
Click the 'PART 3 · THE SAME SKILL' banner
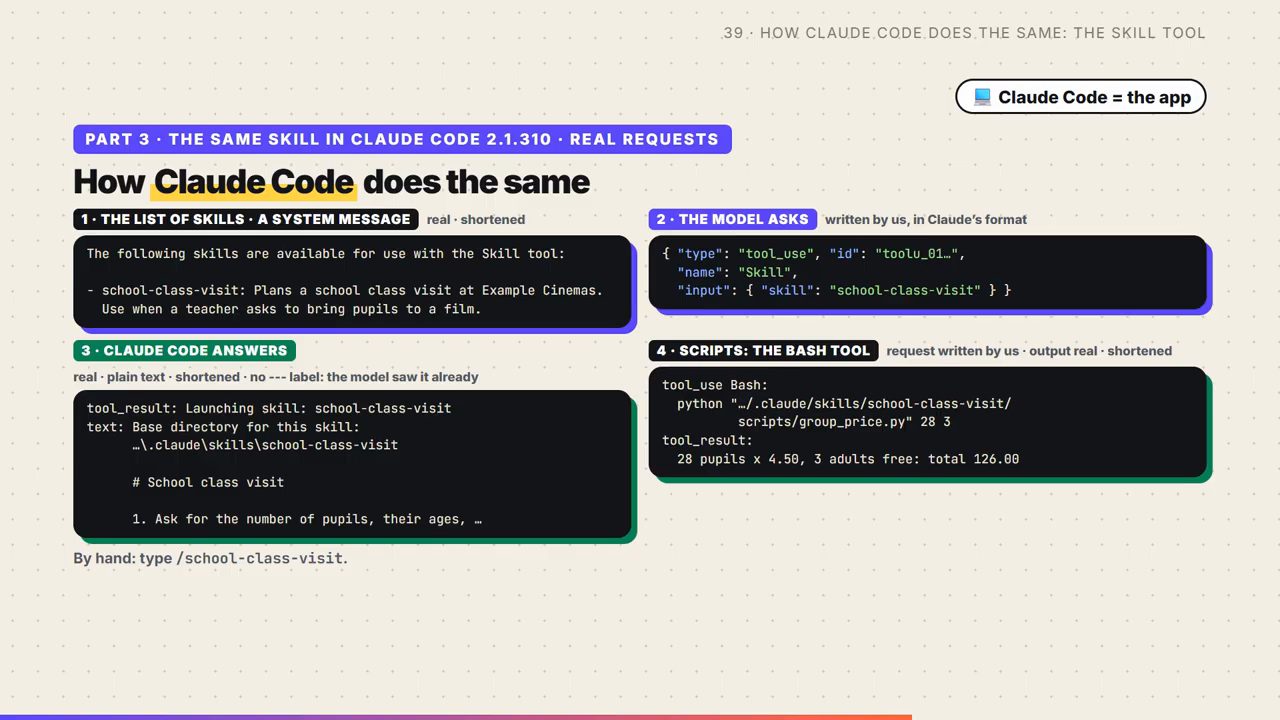coord(402,139)
